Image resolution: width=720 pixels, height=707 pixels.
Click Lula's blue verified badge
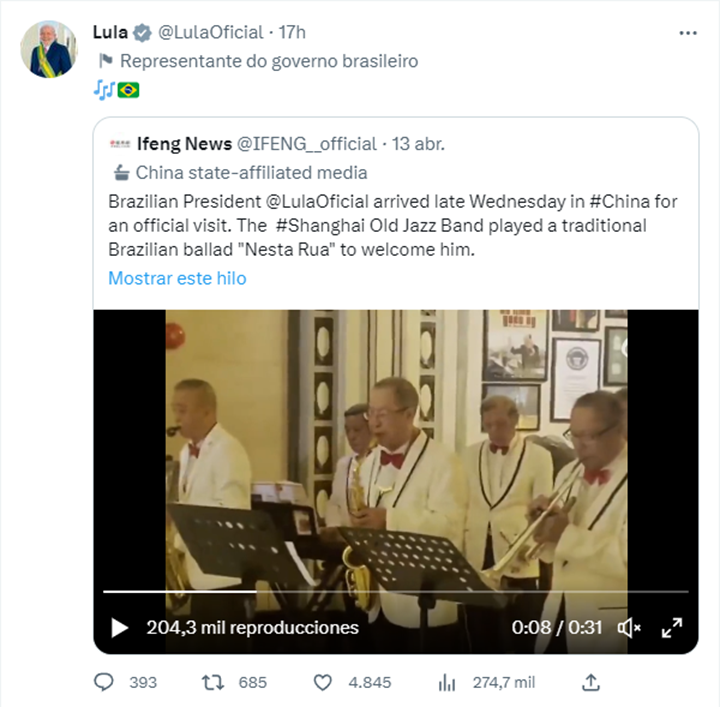[143, 32]
